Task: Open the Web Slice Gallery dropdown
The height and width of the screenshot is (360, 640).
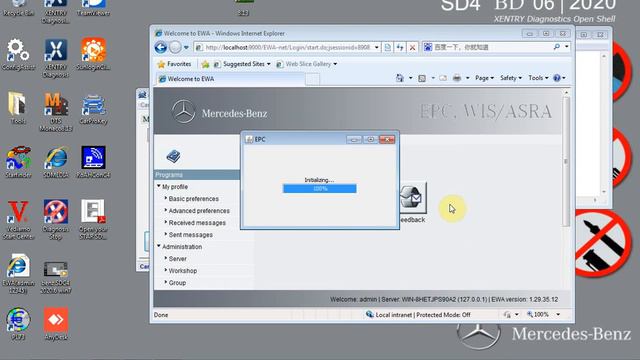Action: pos(307,64)
